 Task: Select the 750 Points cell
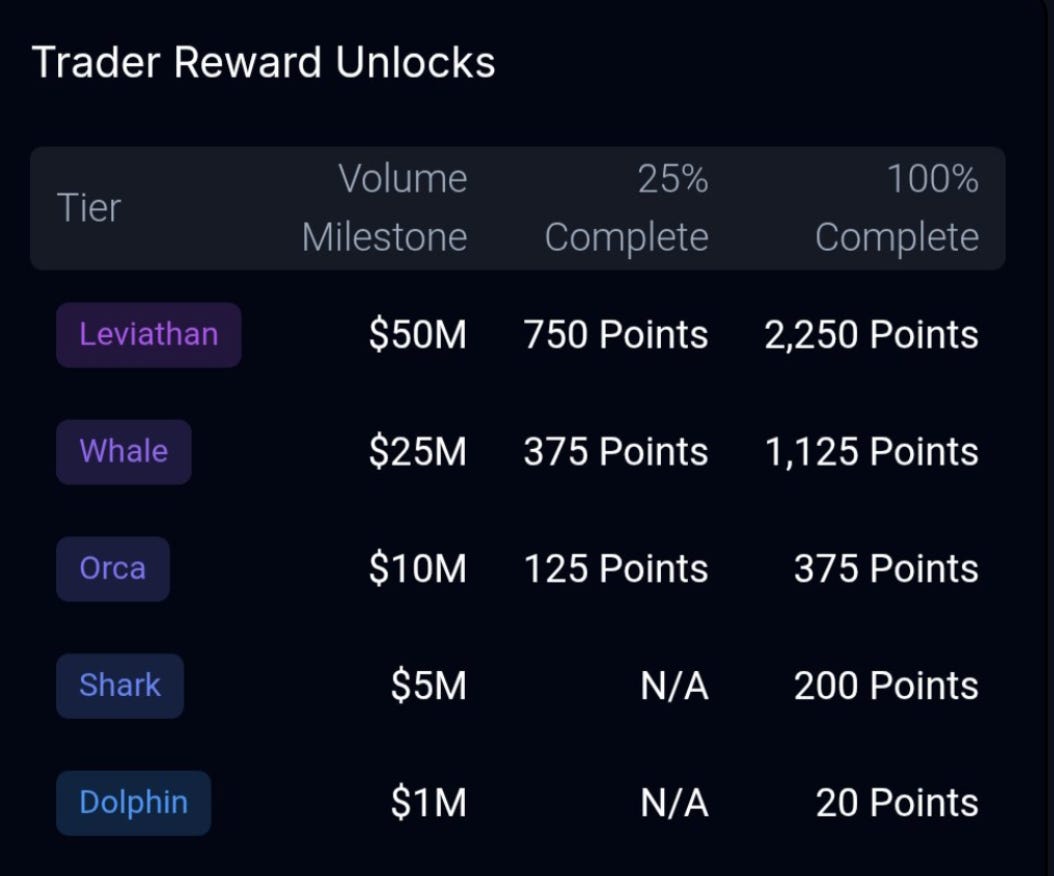616,334
